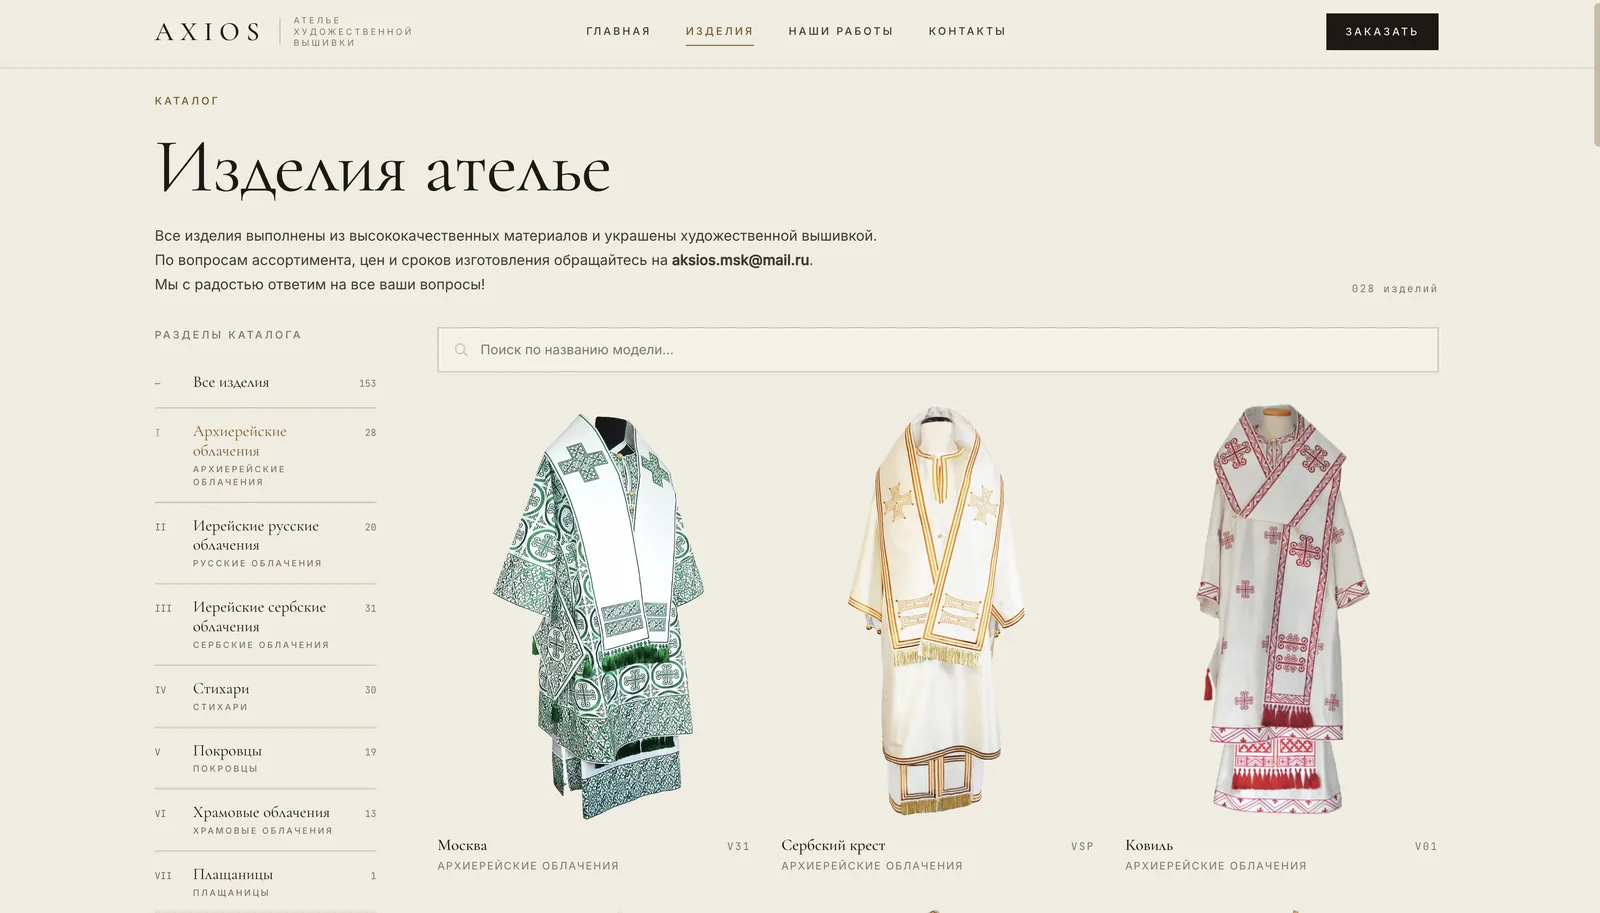The width and height of the screenshot is (1600, 913).
Task: Focus the model name search field
Action: click(938, 350)
